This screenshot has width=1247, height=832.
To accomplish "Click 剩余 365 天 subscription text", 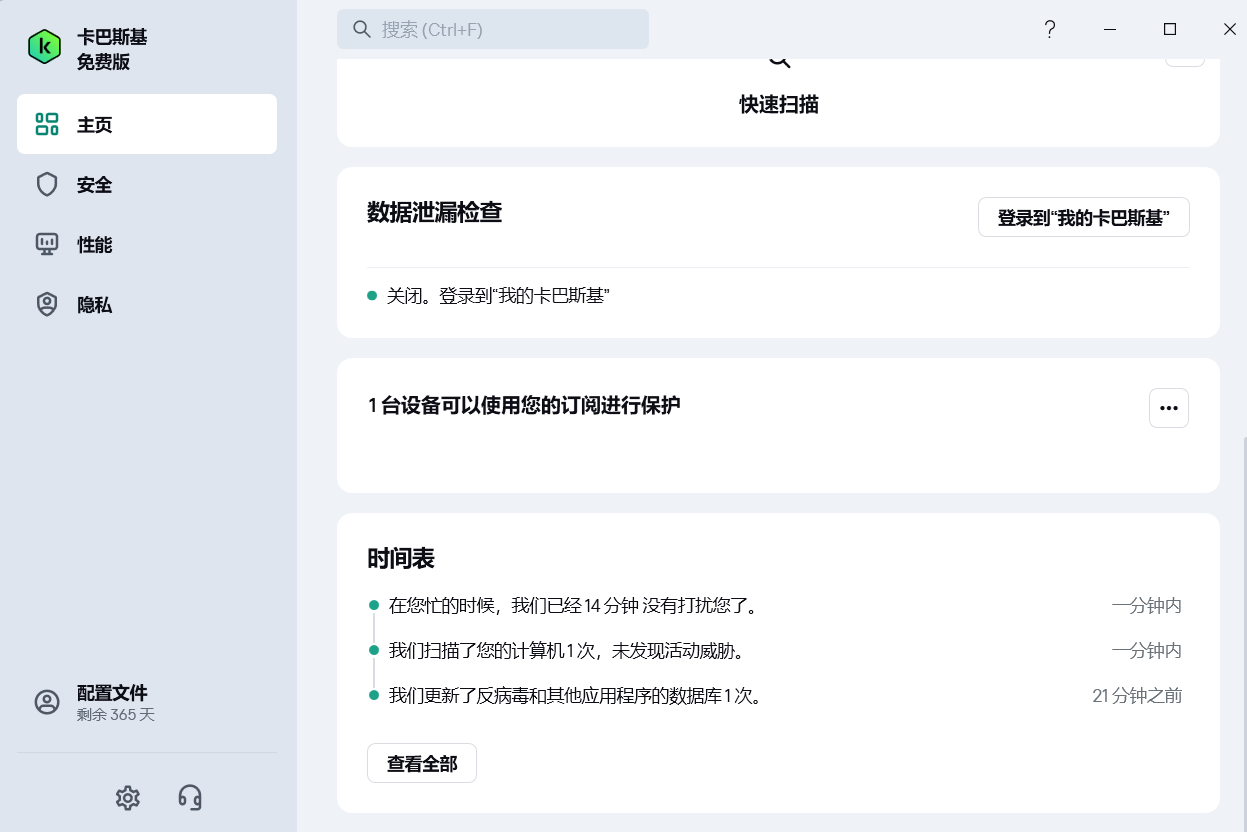I will pyautogui.click(x=116, y=715).
